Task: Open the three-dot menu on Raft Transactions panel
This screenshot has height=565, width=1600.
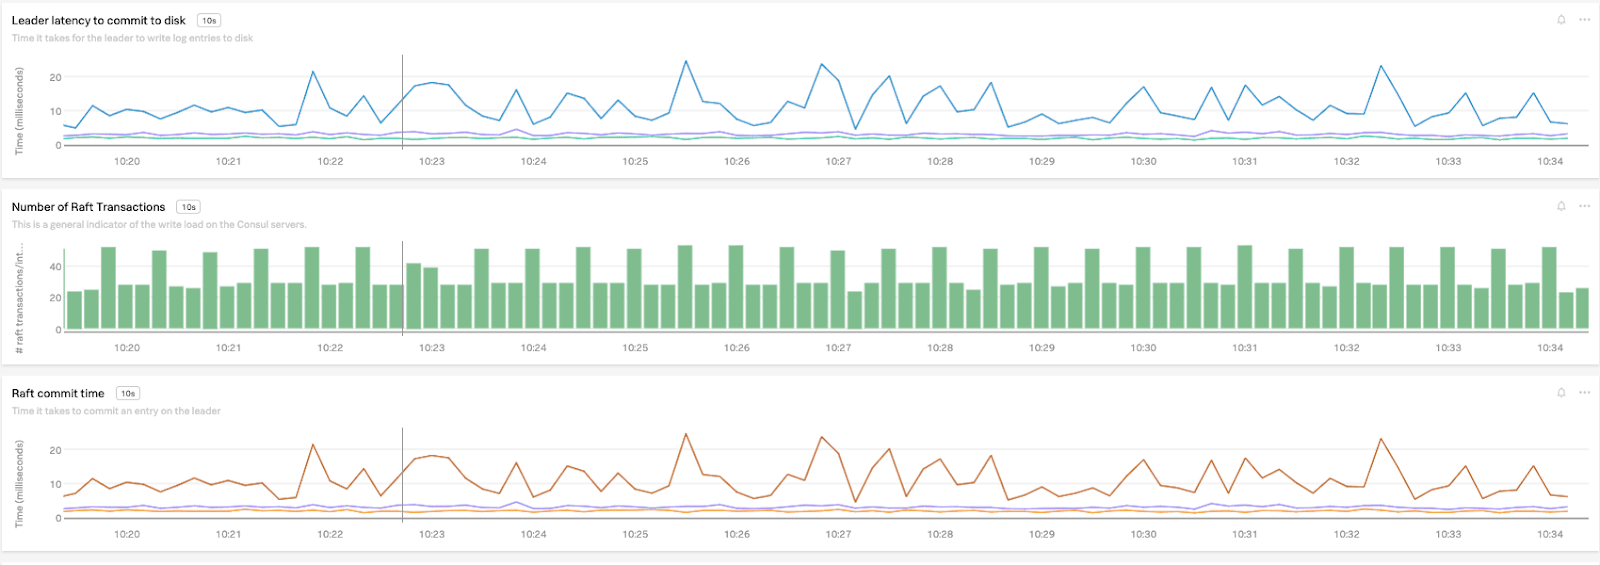Action: click(x=1584, y=206)
